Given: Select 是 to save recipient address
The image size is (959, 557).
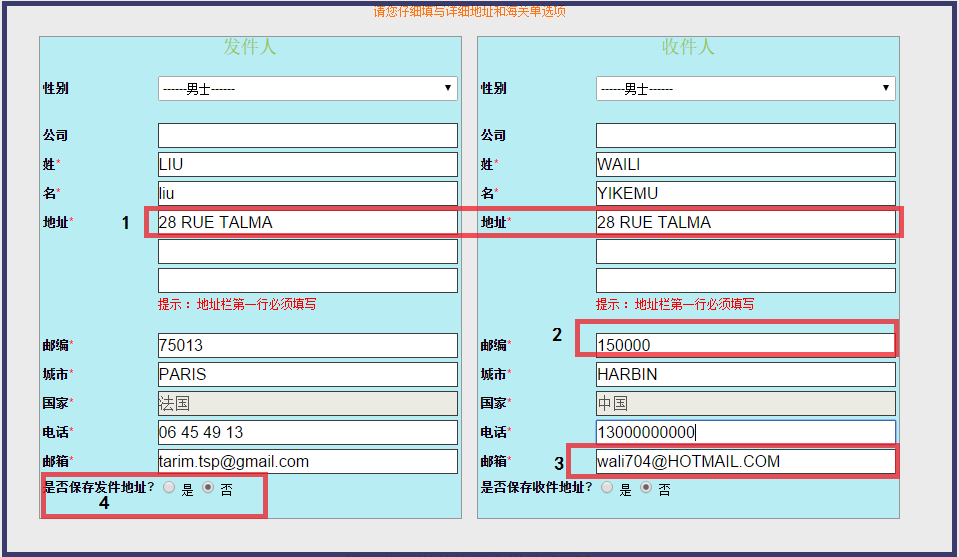Looking at the screenshot, I should coord(607,488).
